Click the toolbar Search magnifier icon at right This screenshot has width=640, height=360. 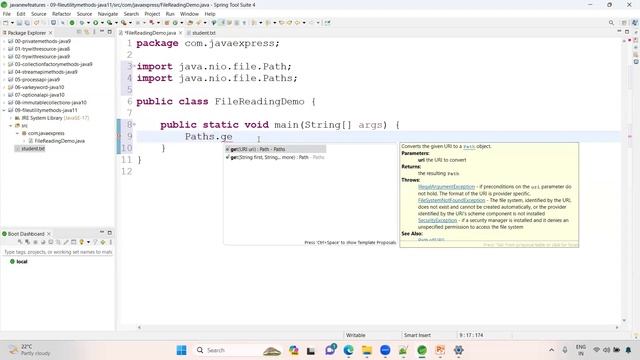point(611,23)
